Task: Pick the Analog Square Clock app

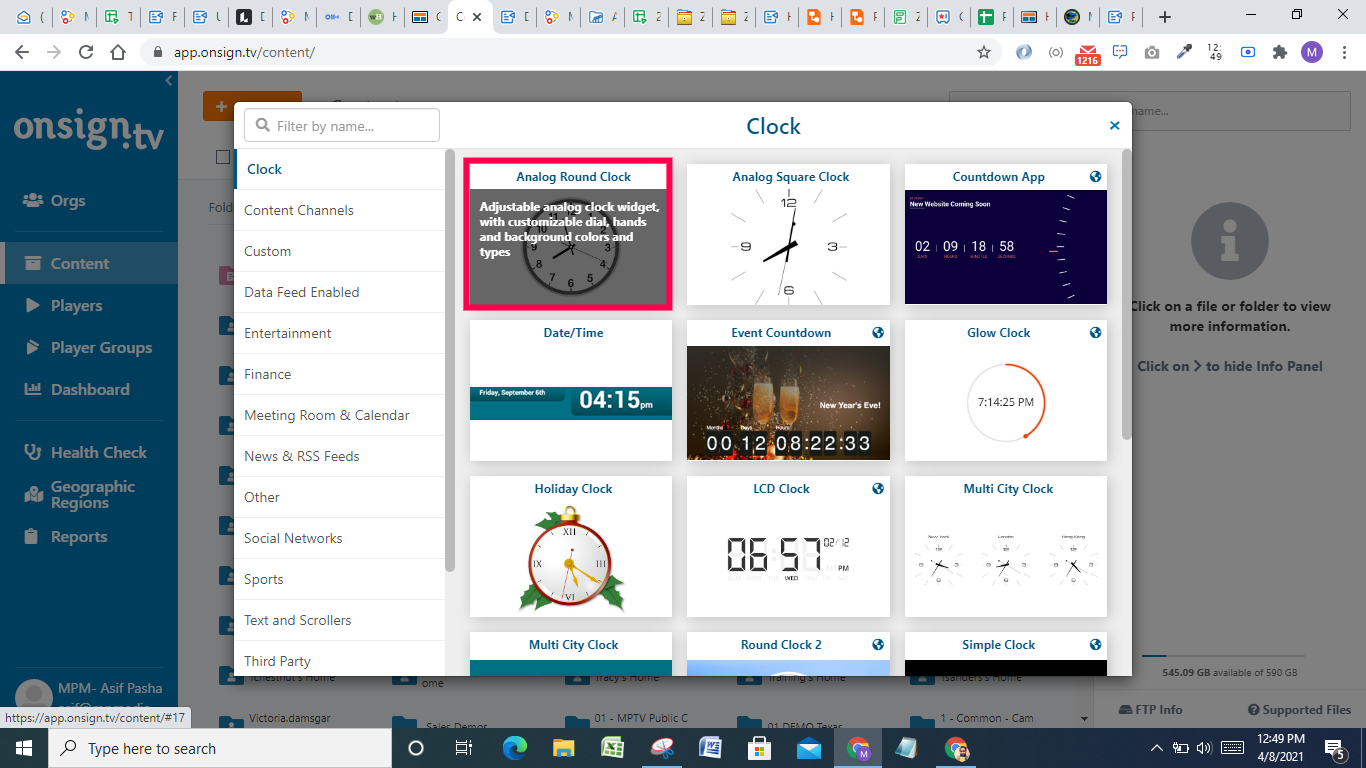Action: [788, 234]
